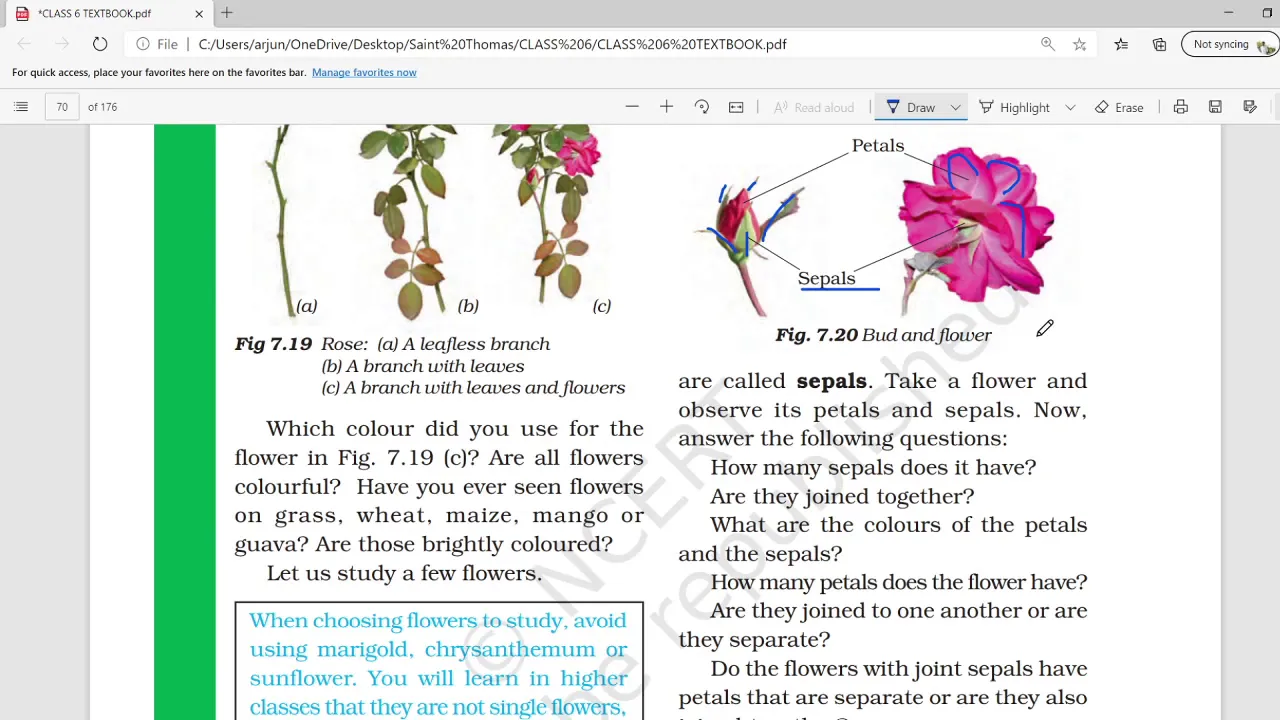Go forward with arrow button

click(x=62, y=44)
